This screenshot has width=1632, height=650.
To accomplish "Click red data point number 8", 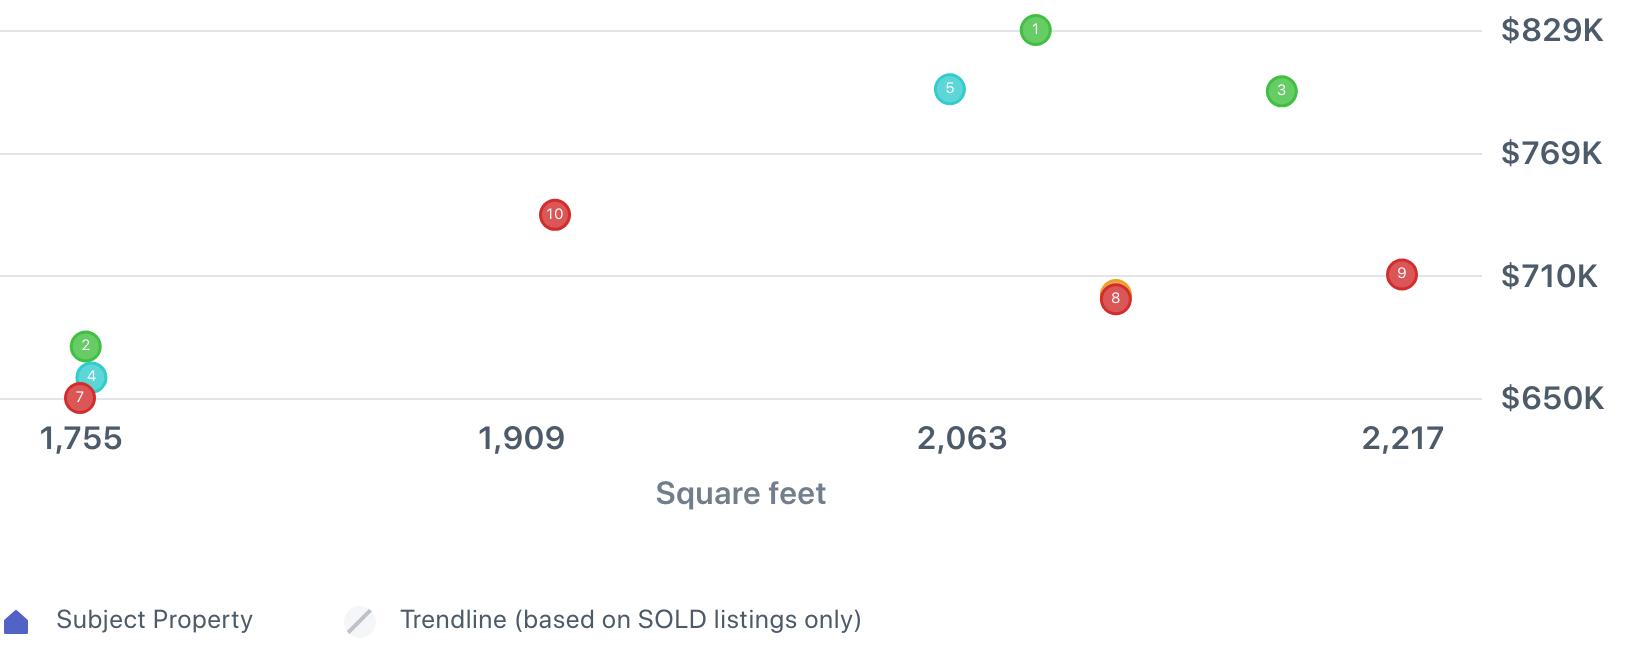I will 1115,299.
